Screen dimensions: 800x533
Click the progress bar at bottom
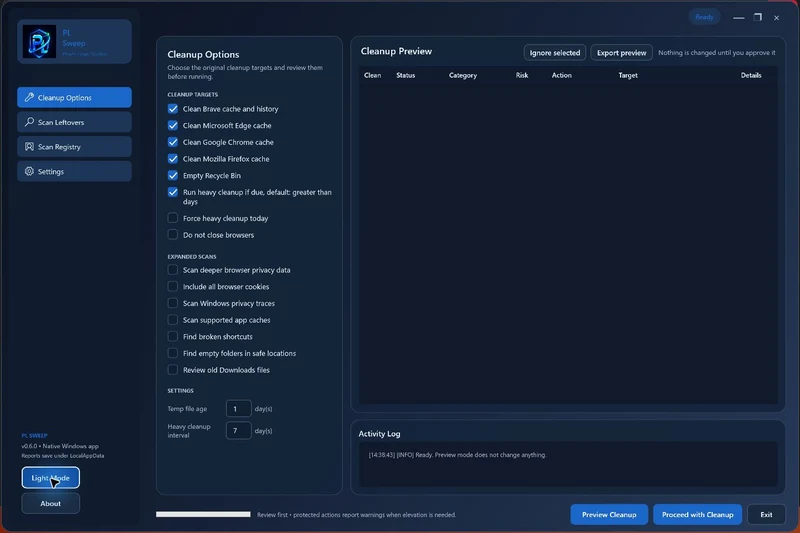[203, 514]
